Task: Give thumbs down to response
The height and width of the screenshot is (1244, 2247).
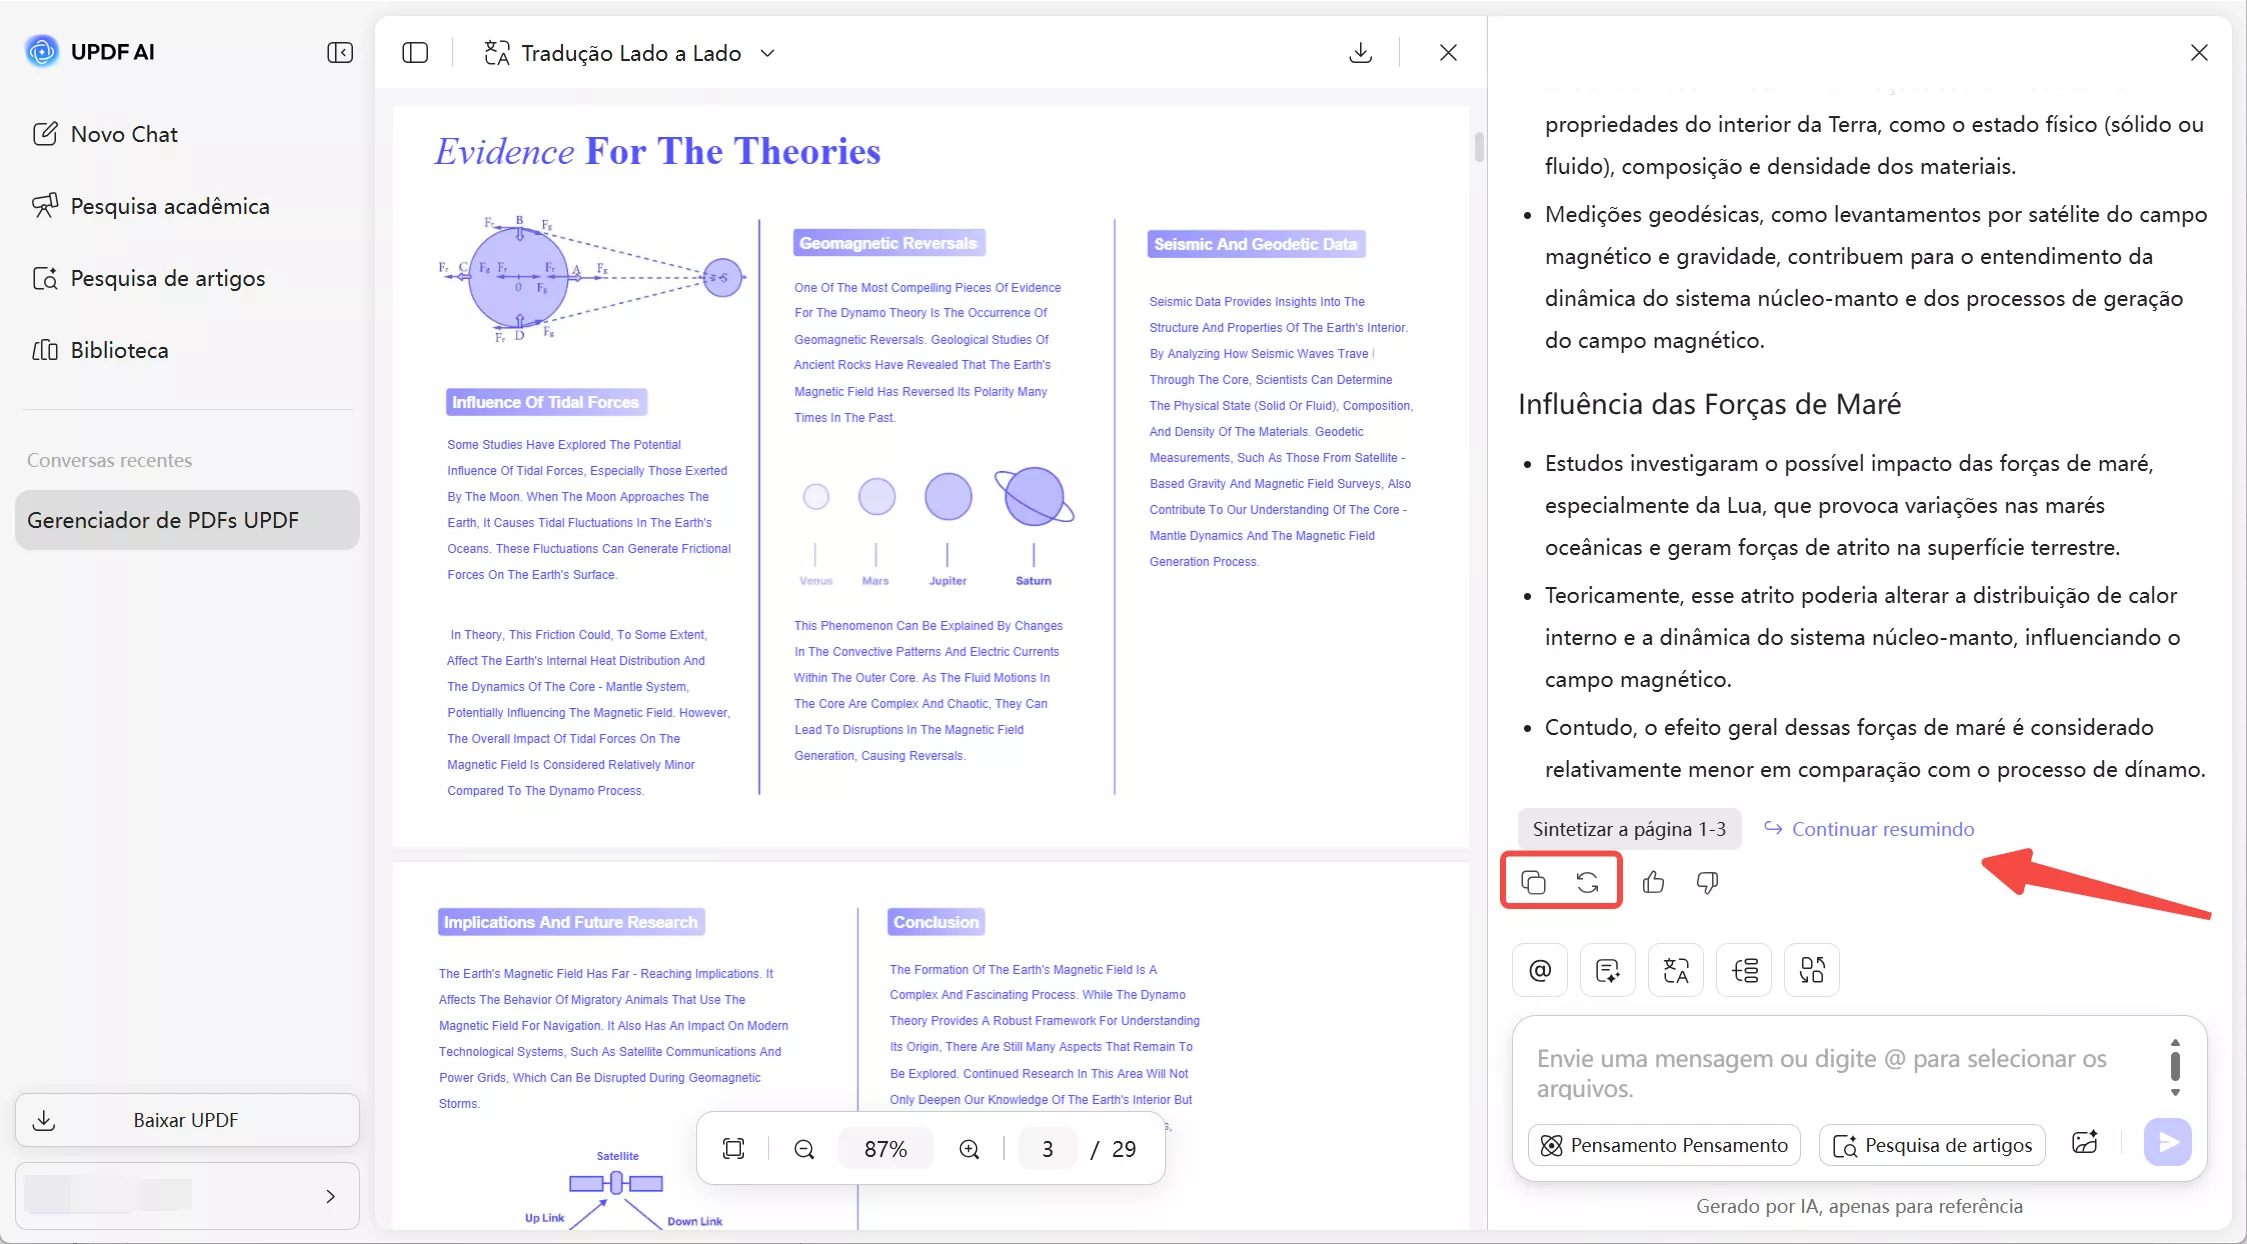Action: click(x=1707, y=882)
